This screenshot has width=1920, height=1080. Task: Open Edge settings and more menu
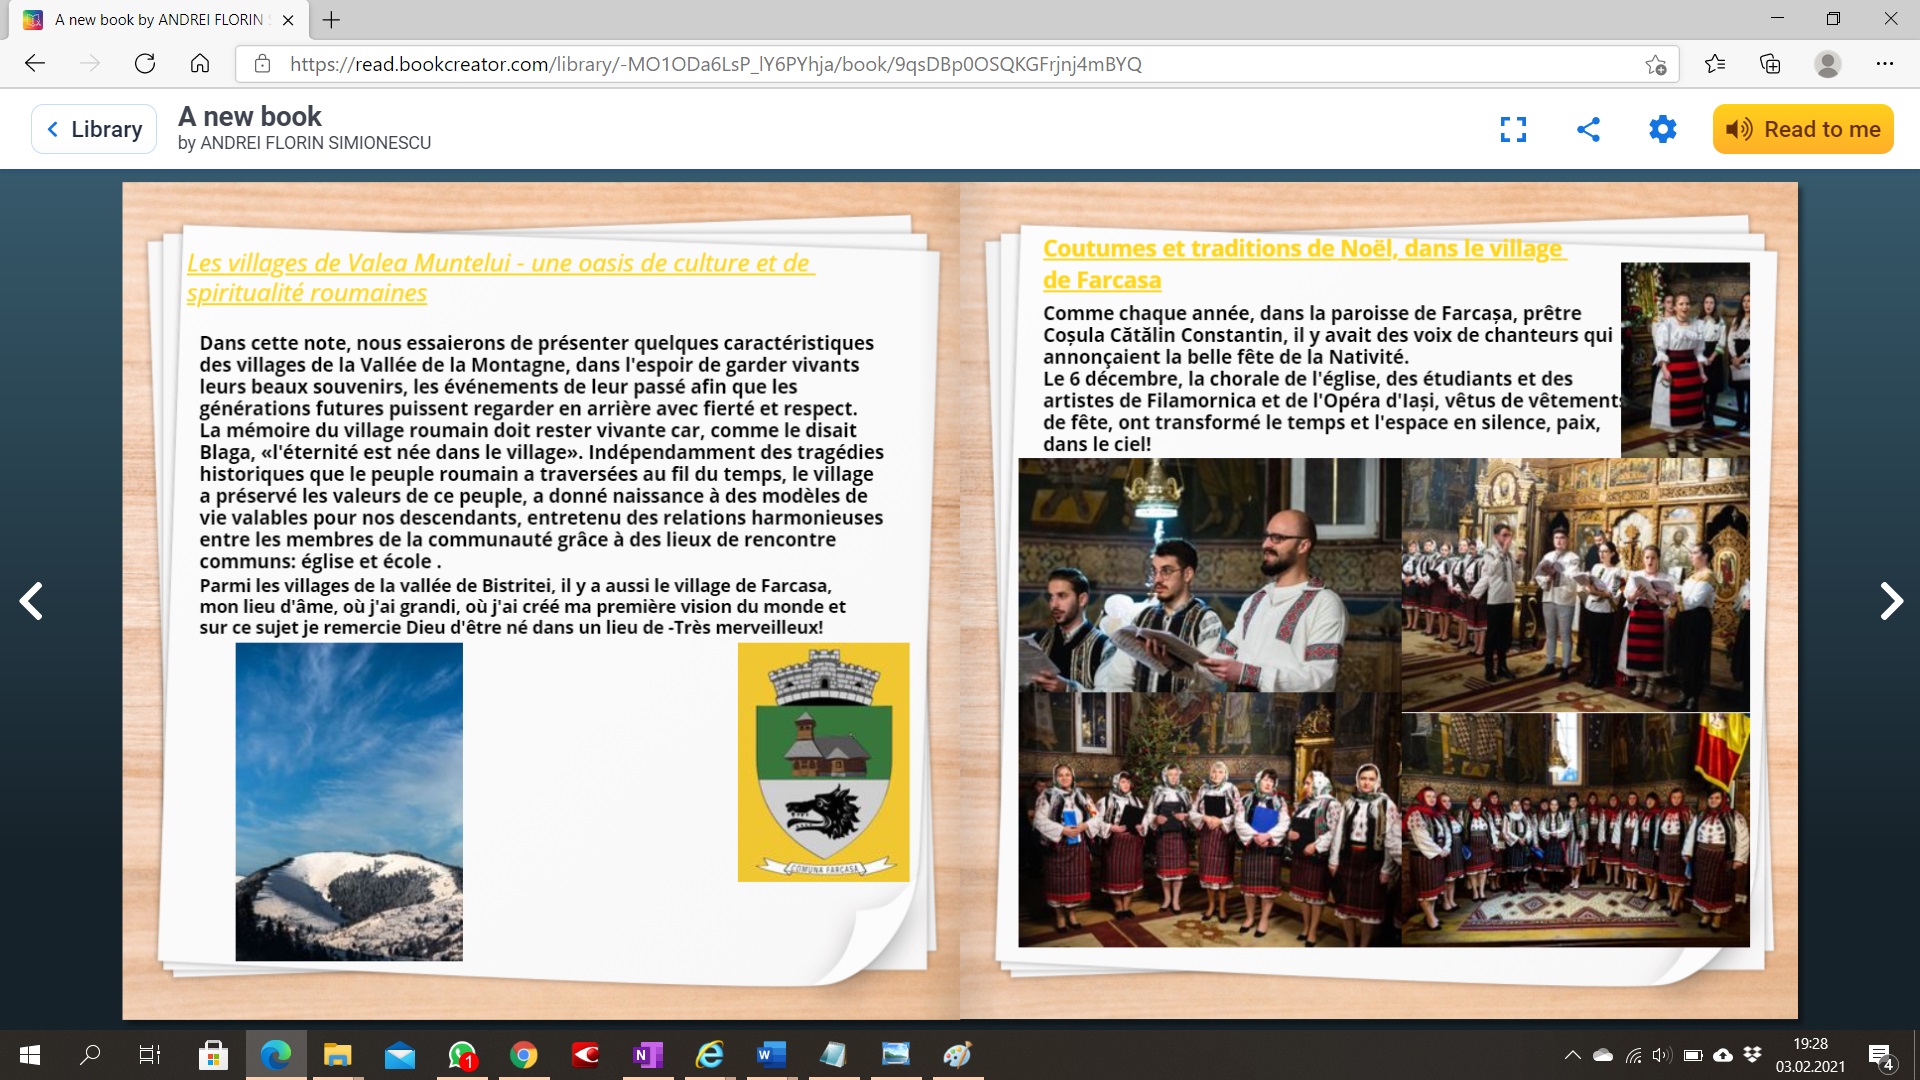(x=1884, y=64)
